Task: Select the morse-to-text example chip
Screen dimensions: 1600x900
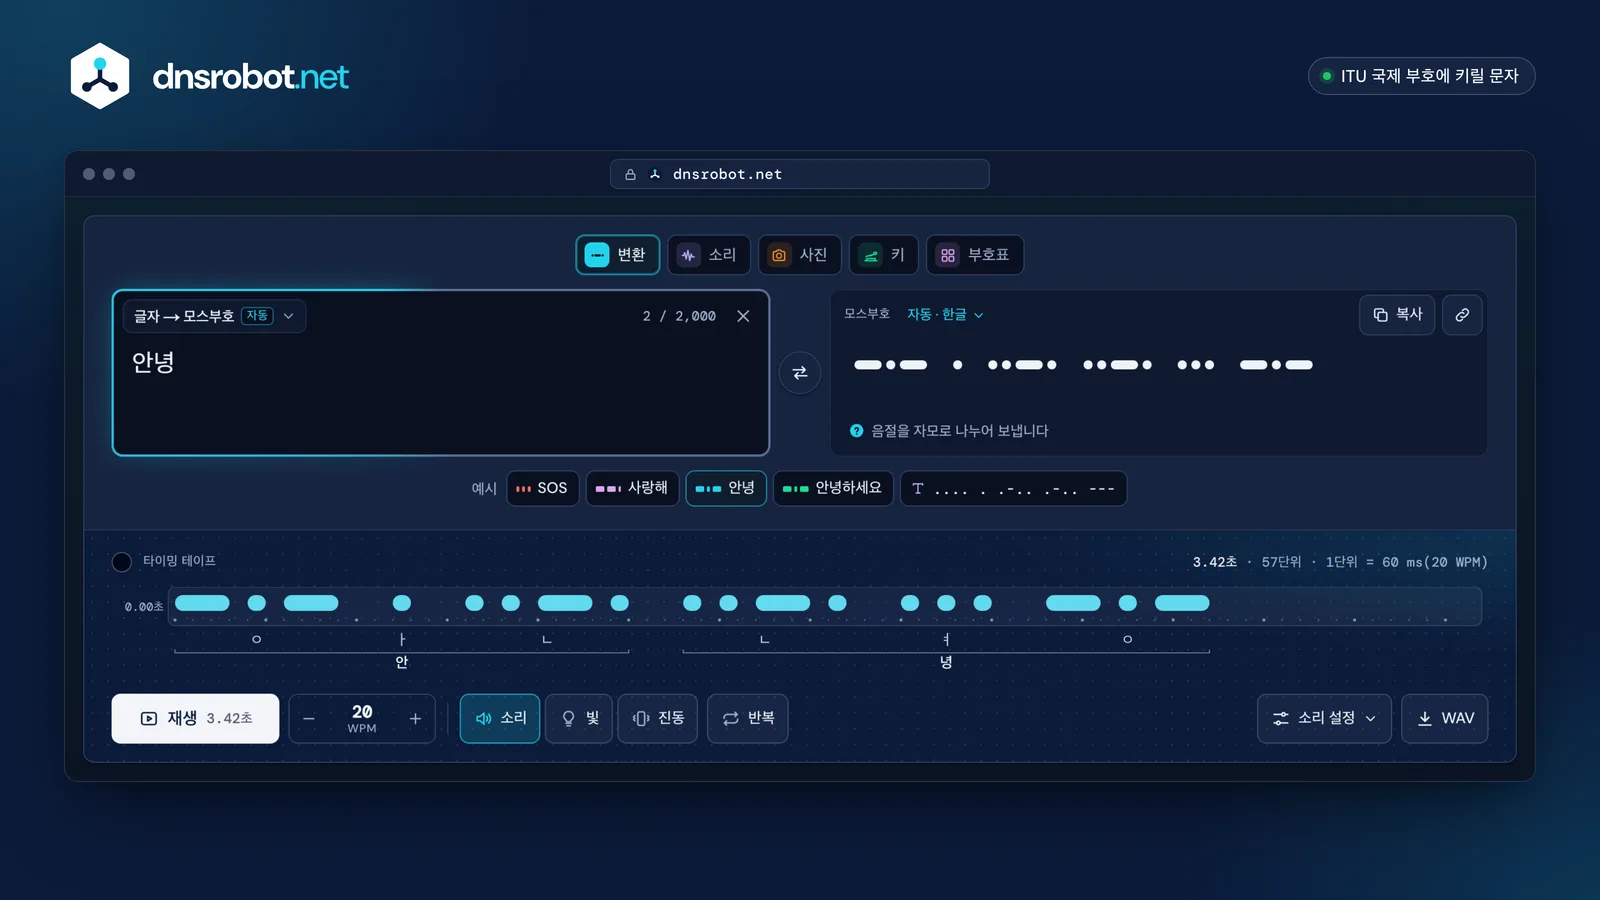Action: (1013, 488)
